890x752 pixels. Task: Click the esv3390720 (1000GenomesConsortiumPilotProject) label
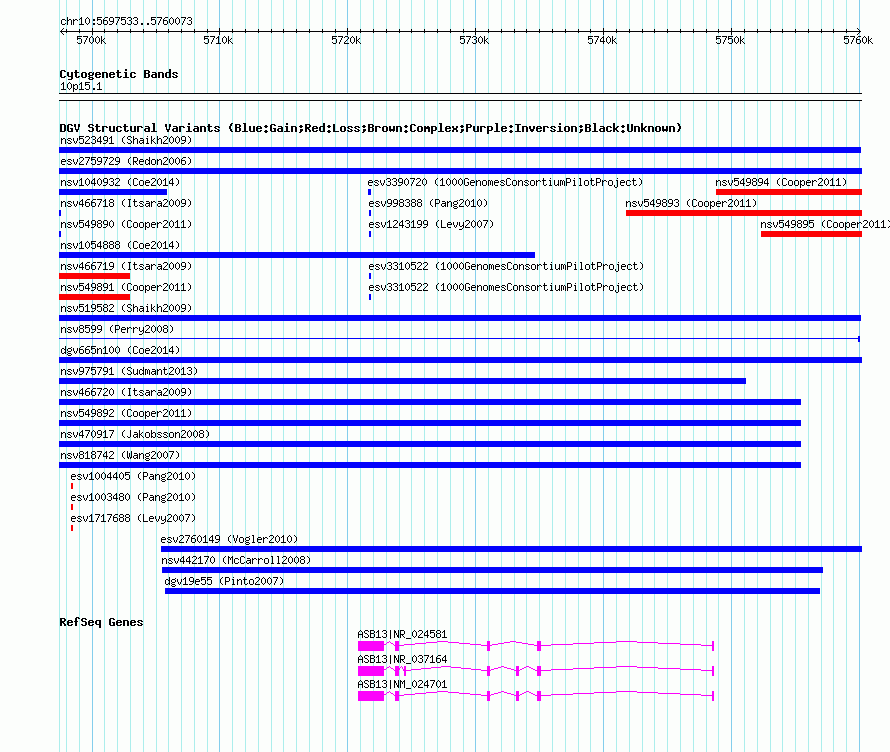tap(505, 182)
